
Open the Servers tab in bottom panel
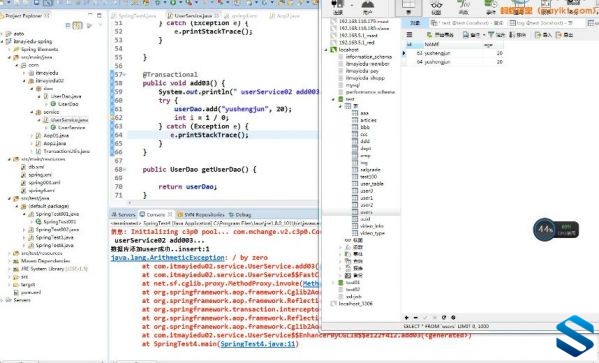123,215
